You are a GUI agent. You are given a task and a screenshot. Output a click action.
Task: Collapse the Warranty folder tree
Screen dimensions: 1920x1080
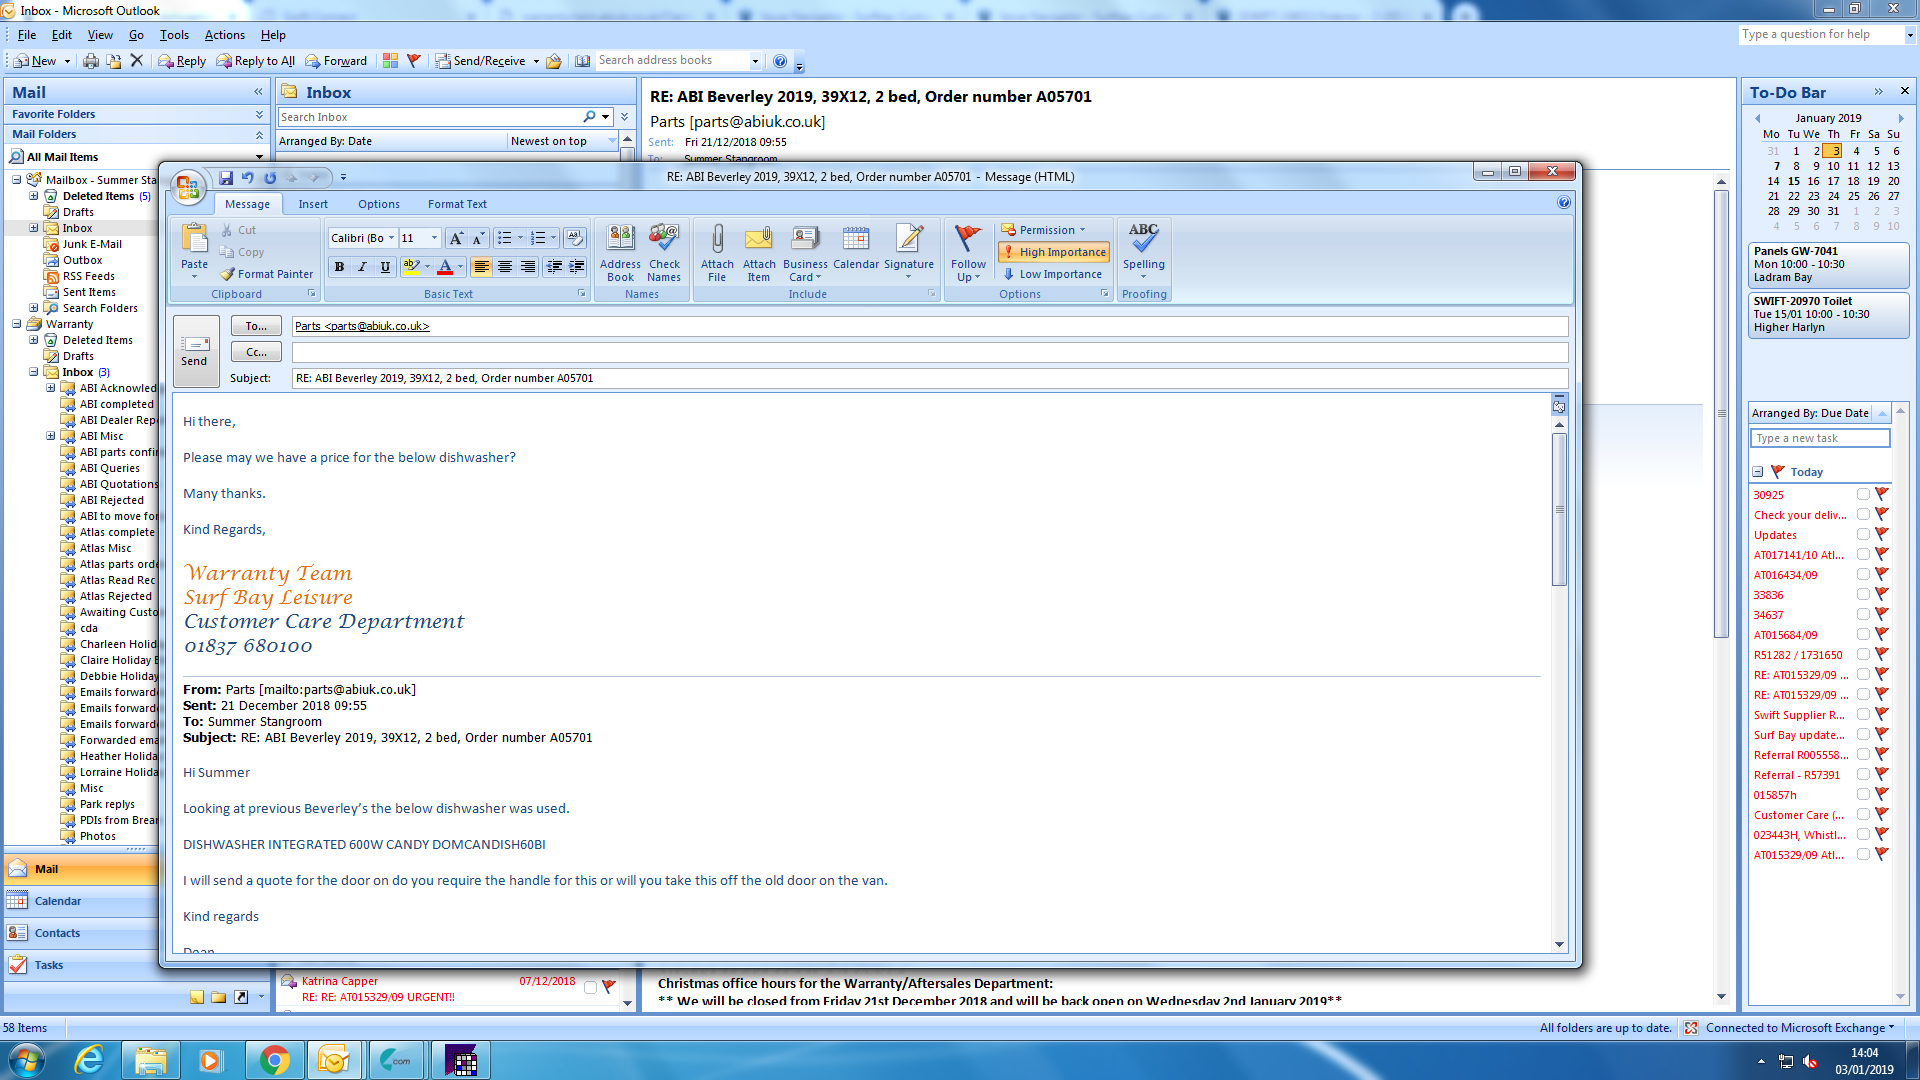coord(17,324)
